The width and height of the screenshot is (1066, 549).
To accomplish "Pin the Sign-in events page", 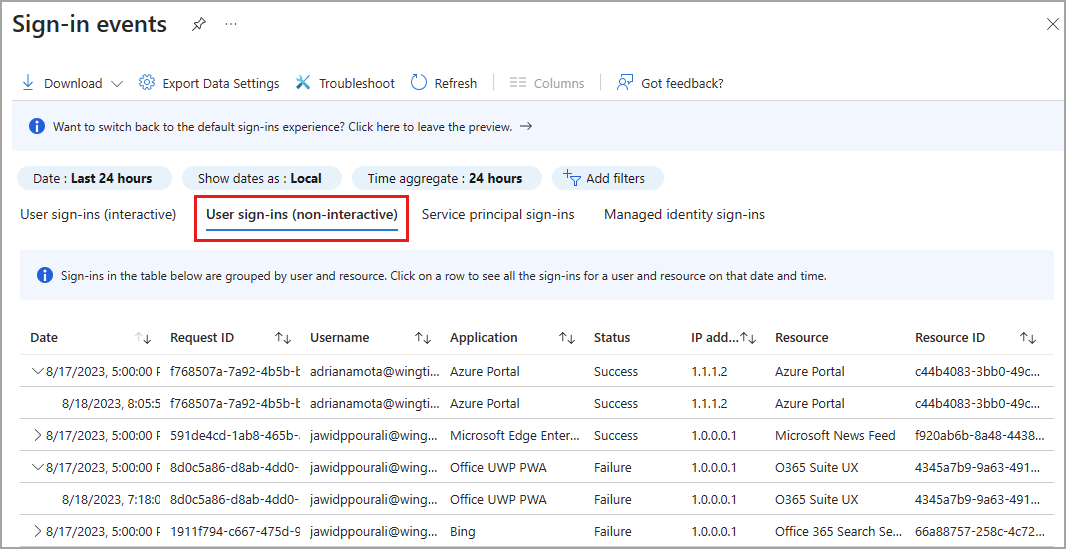I will point(199,25).
